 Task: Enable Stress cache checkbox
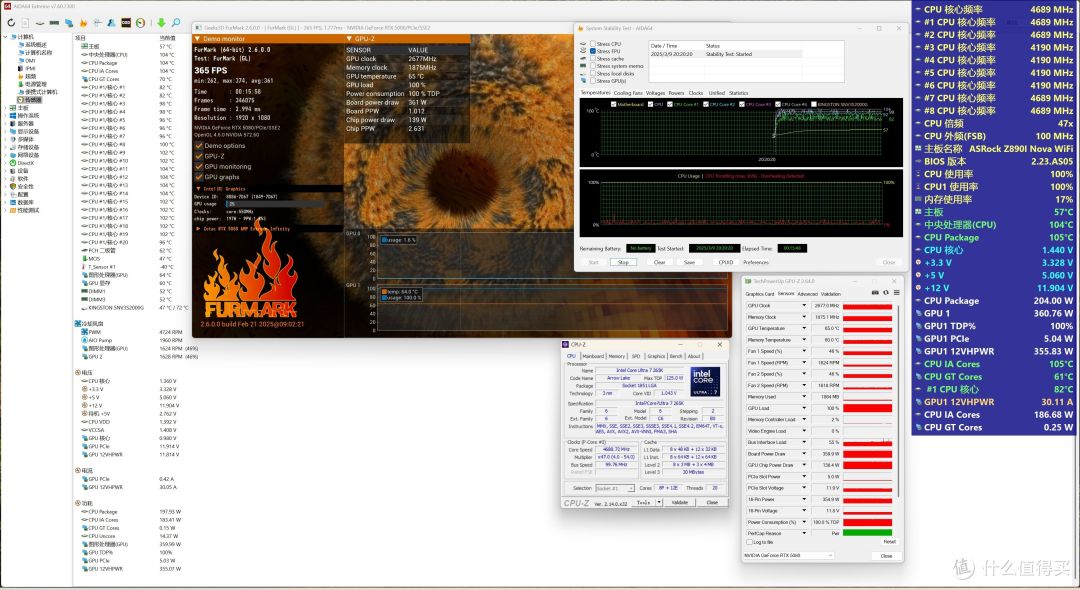tap(592, 59)
